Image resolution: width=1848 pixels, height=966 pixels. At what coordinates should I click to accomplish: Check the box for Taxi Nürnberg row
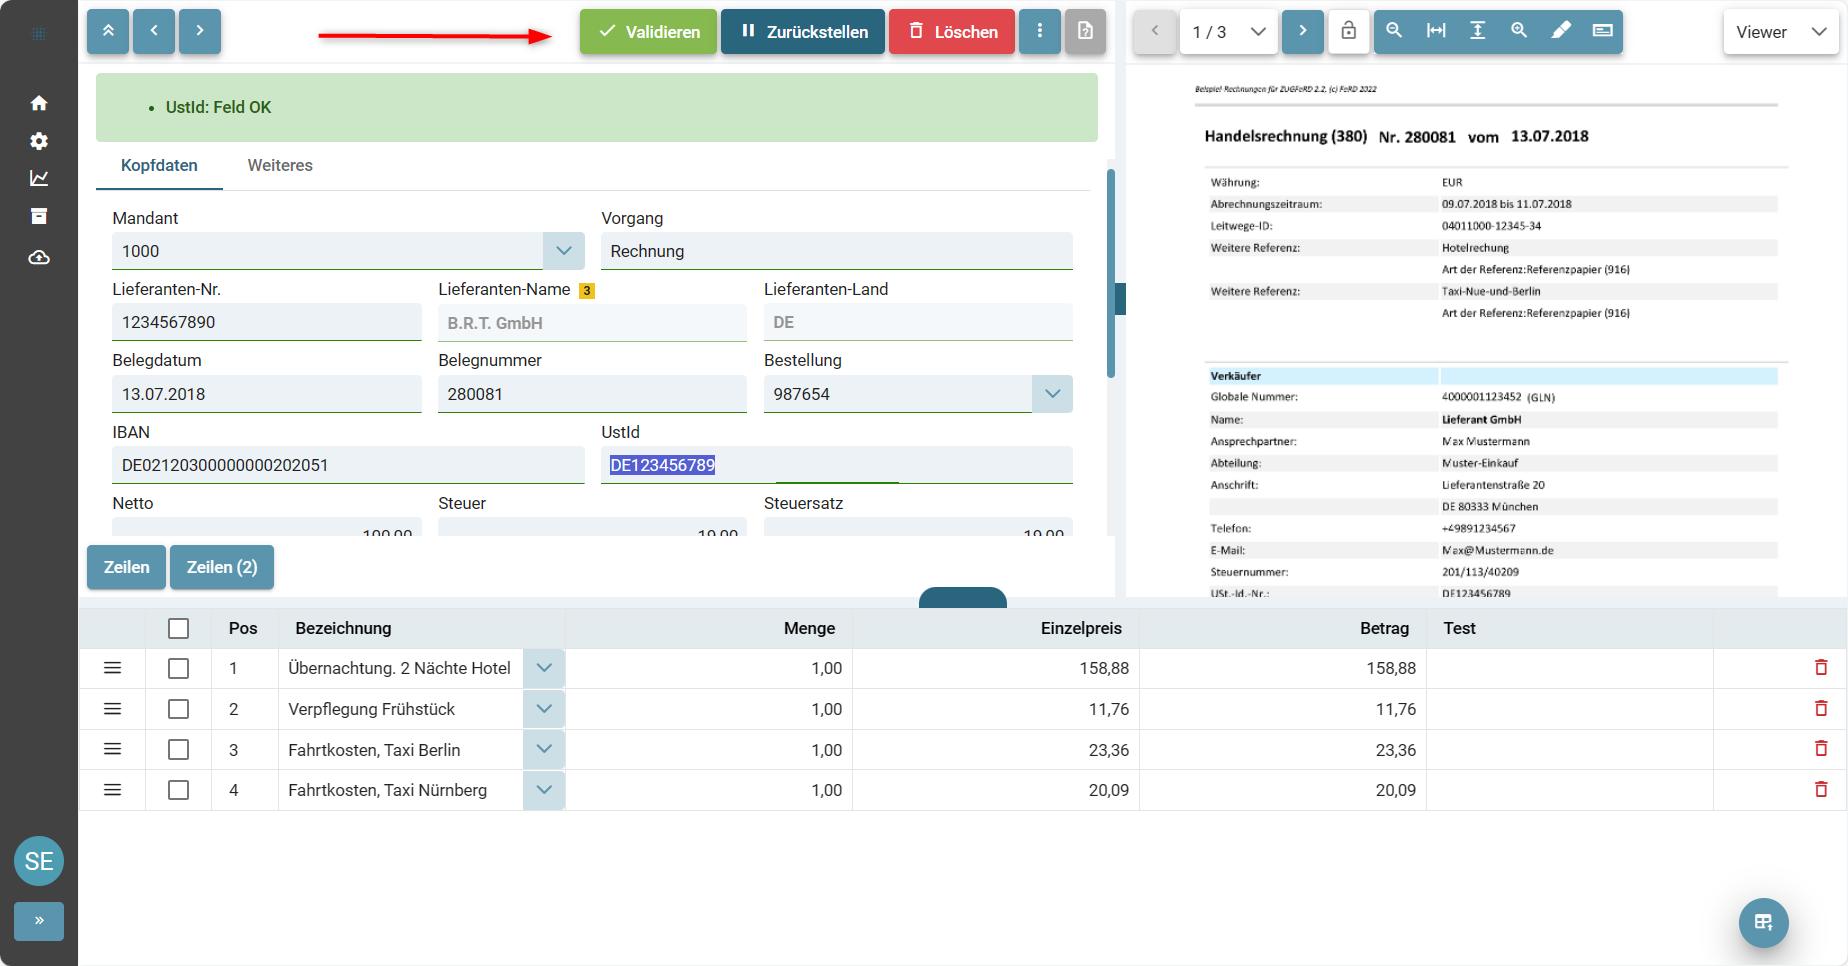coord(179,790)
